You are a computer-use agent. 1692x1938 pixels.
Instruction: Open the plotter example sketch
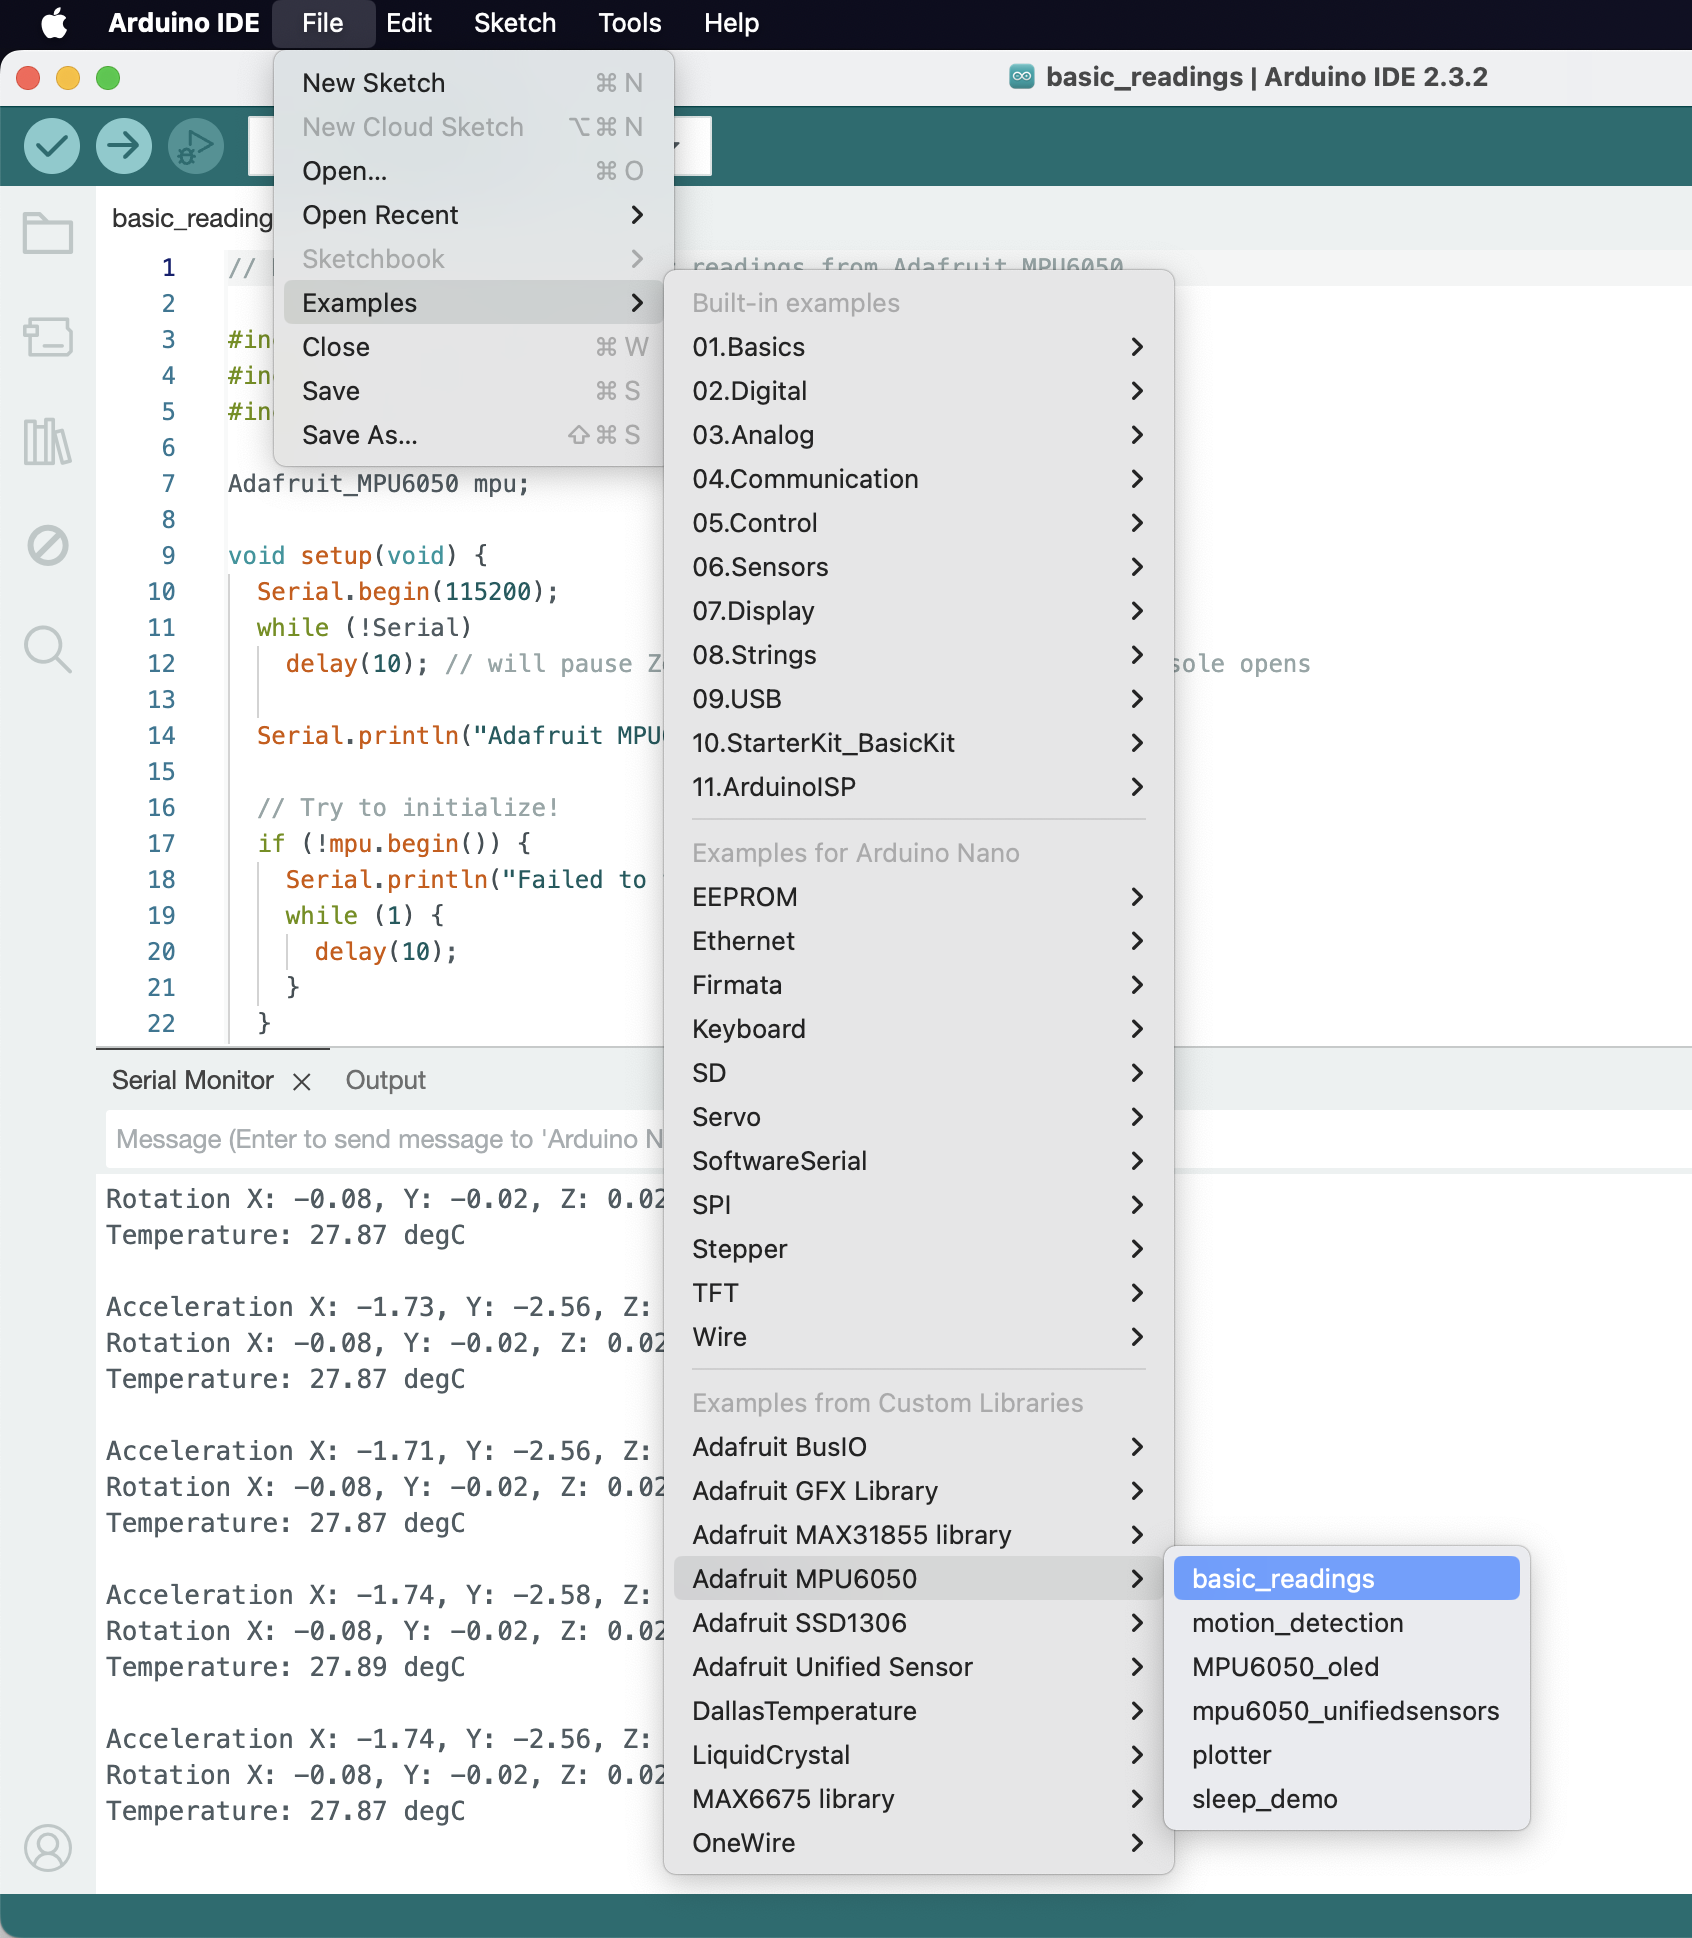coord(1346,1755)
